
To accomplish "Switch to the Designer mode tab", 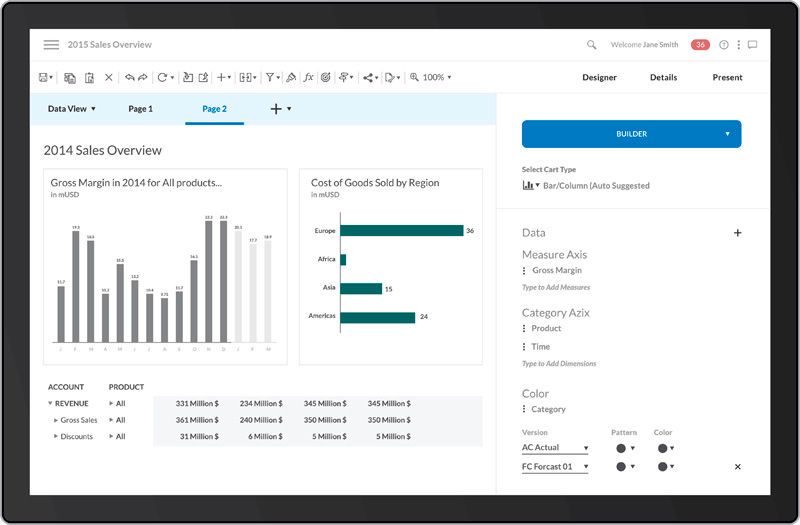I will pos(599,77).
